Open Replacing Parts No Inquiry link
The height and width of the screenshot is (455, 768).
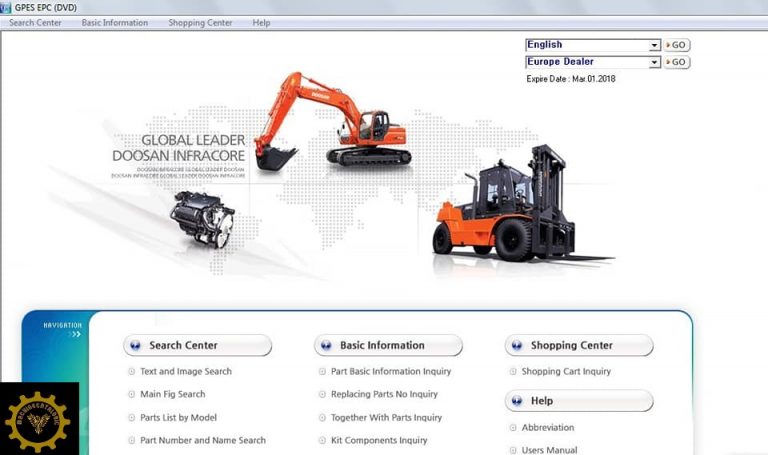pos(384,394)
